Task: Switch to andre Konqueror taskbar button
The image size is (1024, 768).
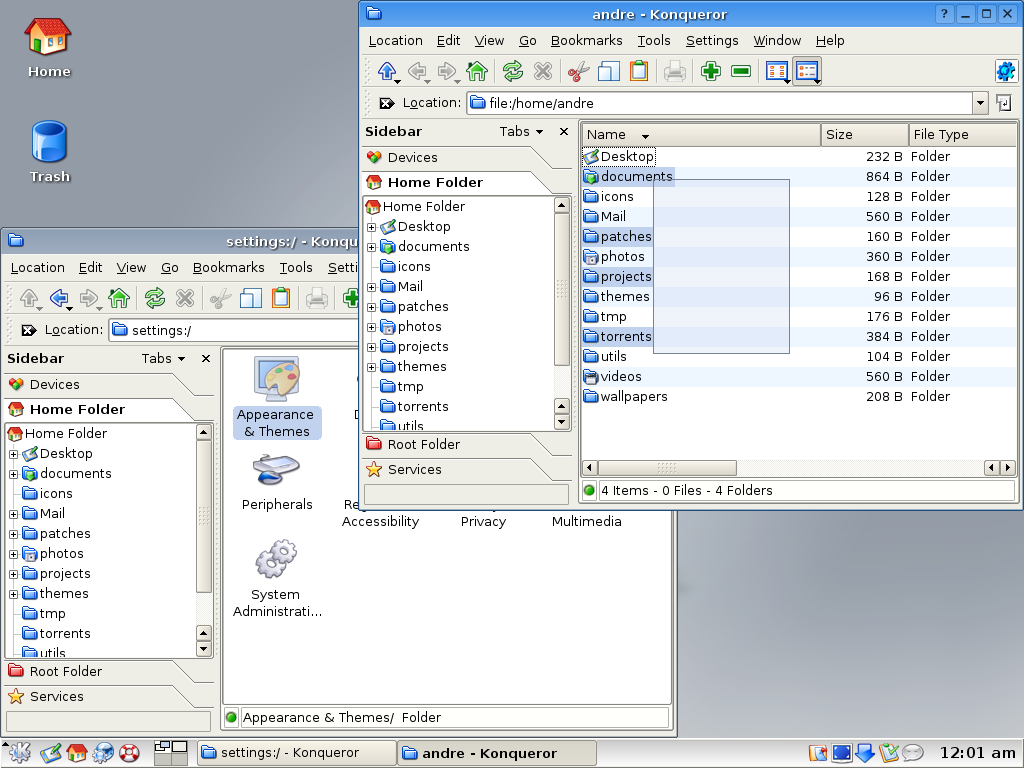Action: 497,753
